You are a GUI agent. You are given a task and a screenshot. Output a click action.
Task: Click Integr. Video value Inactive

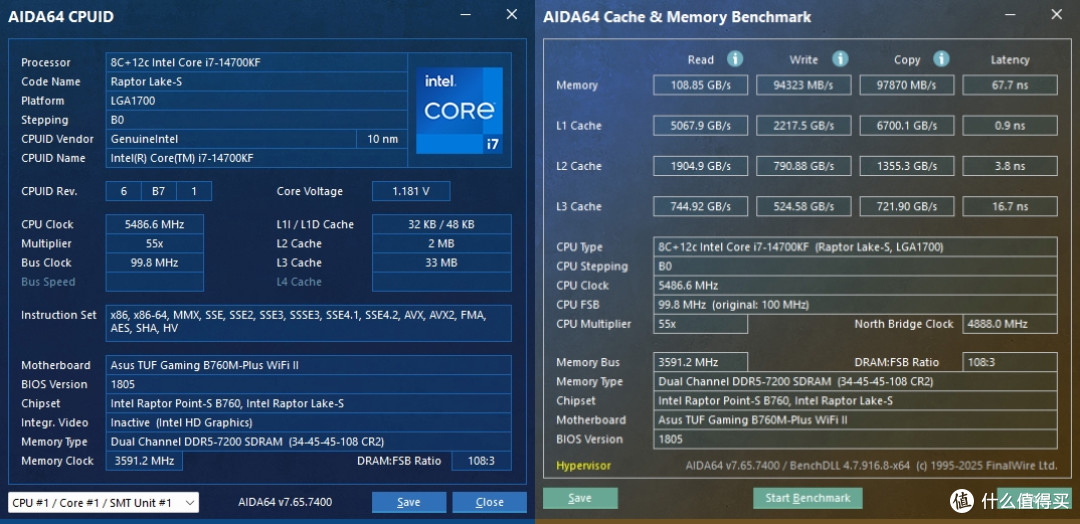308,422
